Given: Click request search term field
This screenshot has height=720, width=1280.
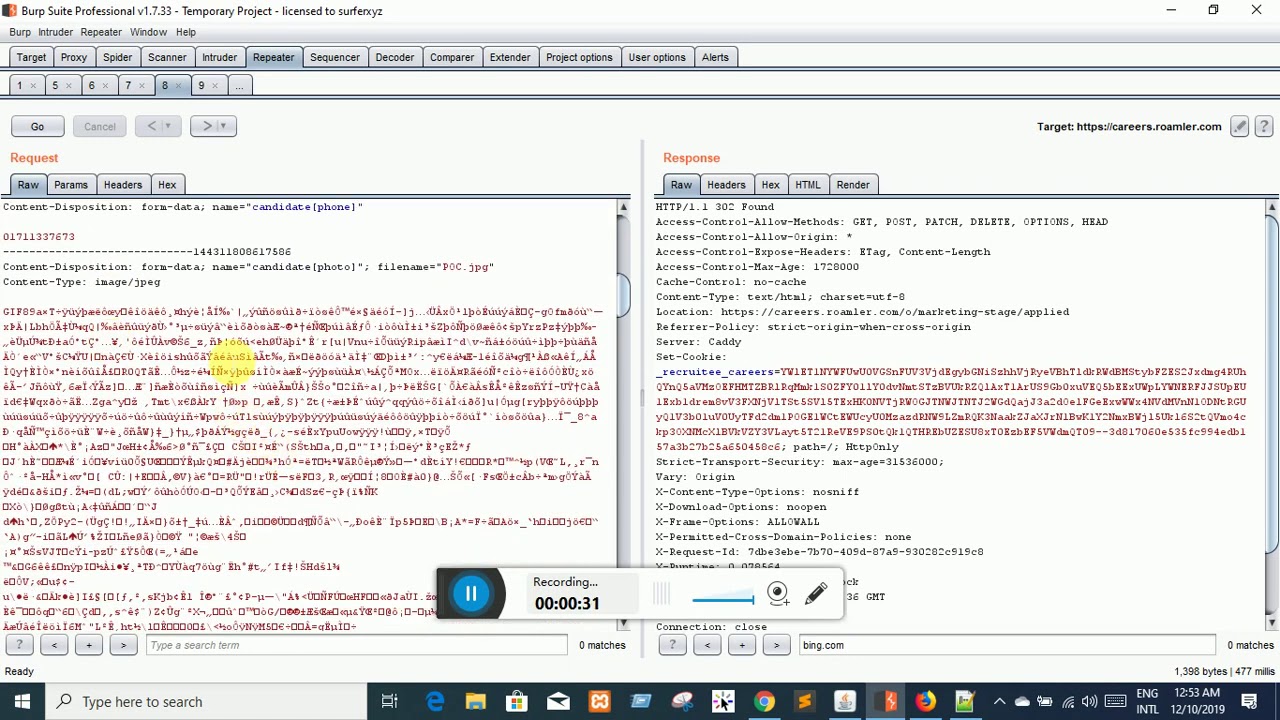Looking at the screenshot, I should 357,645.
